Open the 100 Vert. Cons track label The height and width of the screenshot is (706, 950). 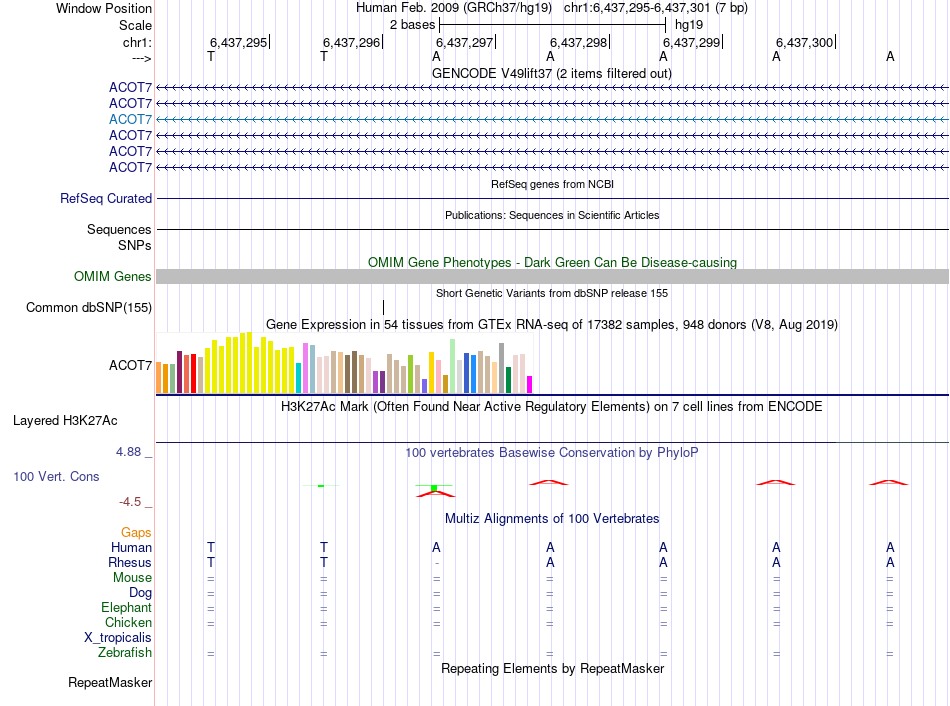point(56,476)
